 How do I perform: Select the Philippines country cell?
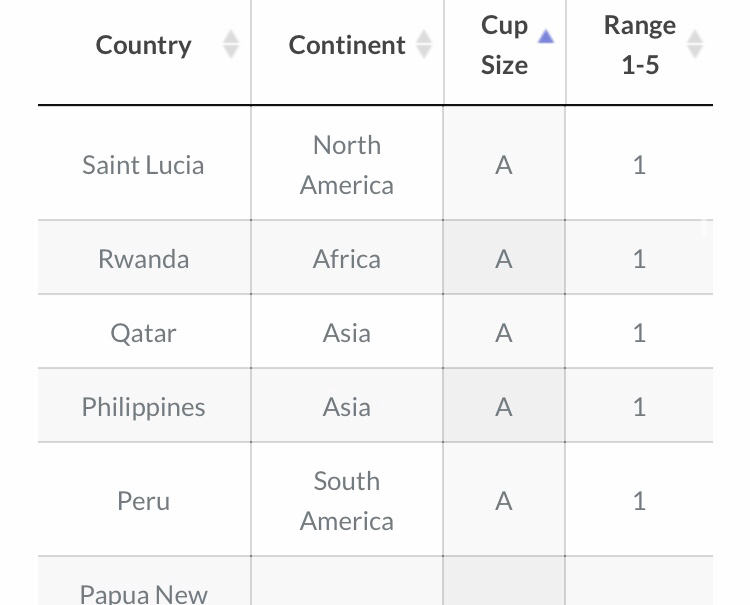[144, 406]
